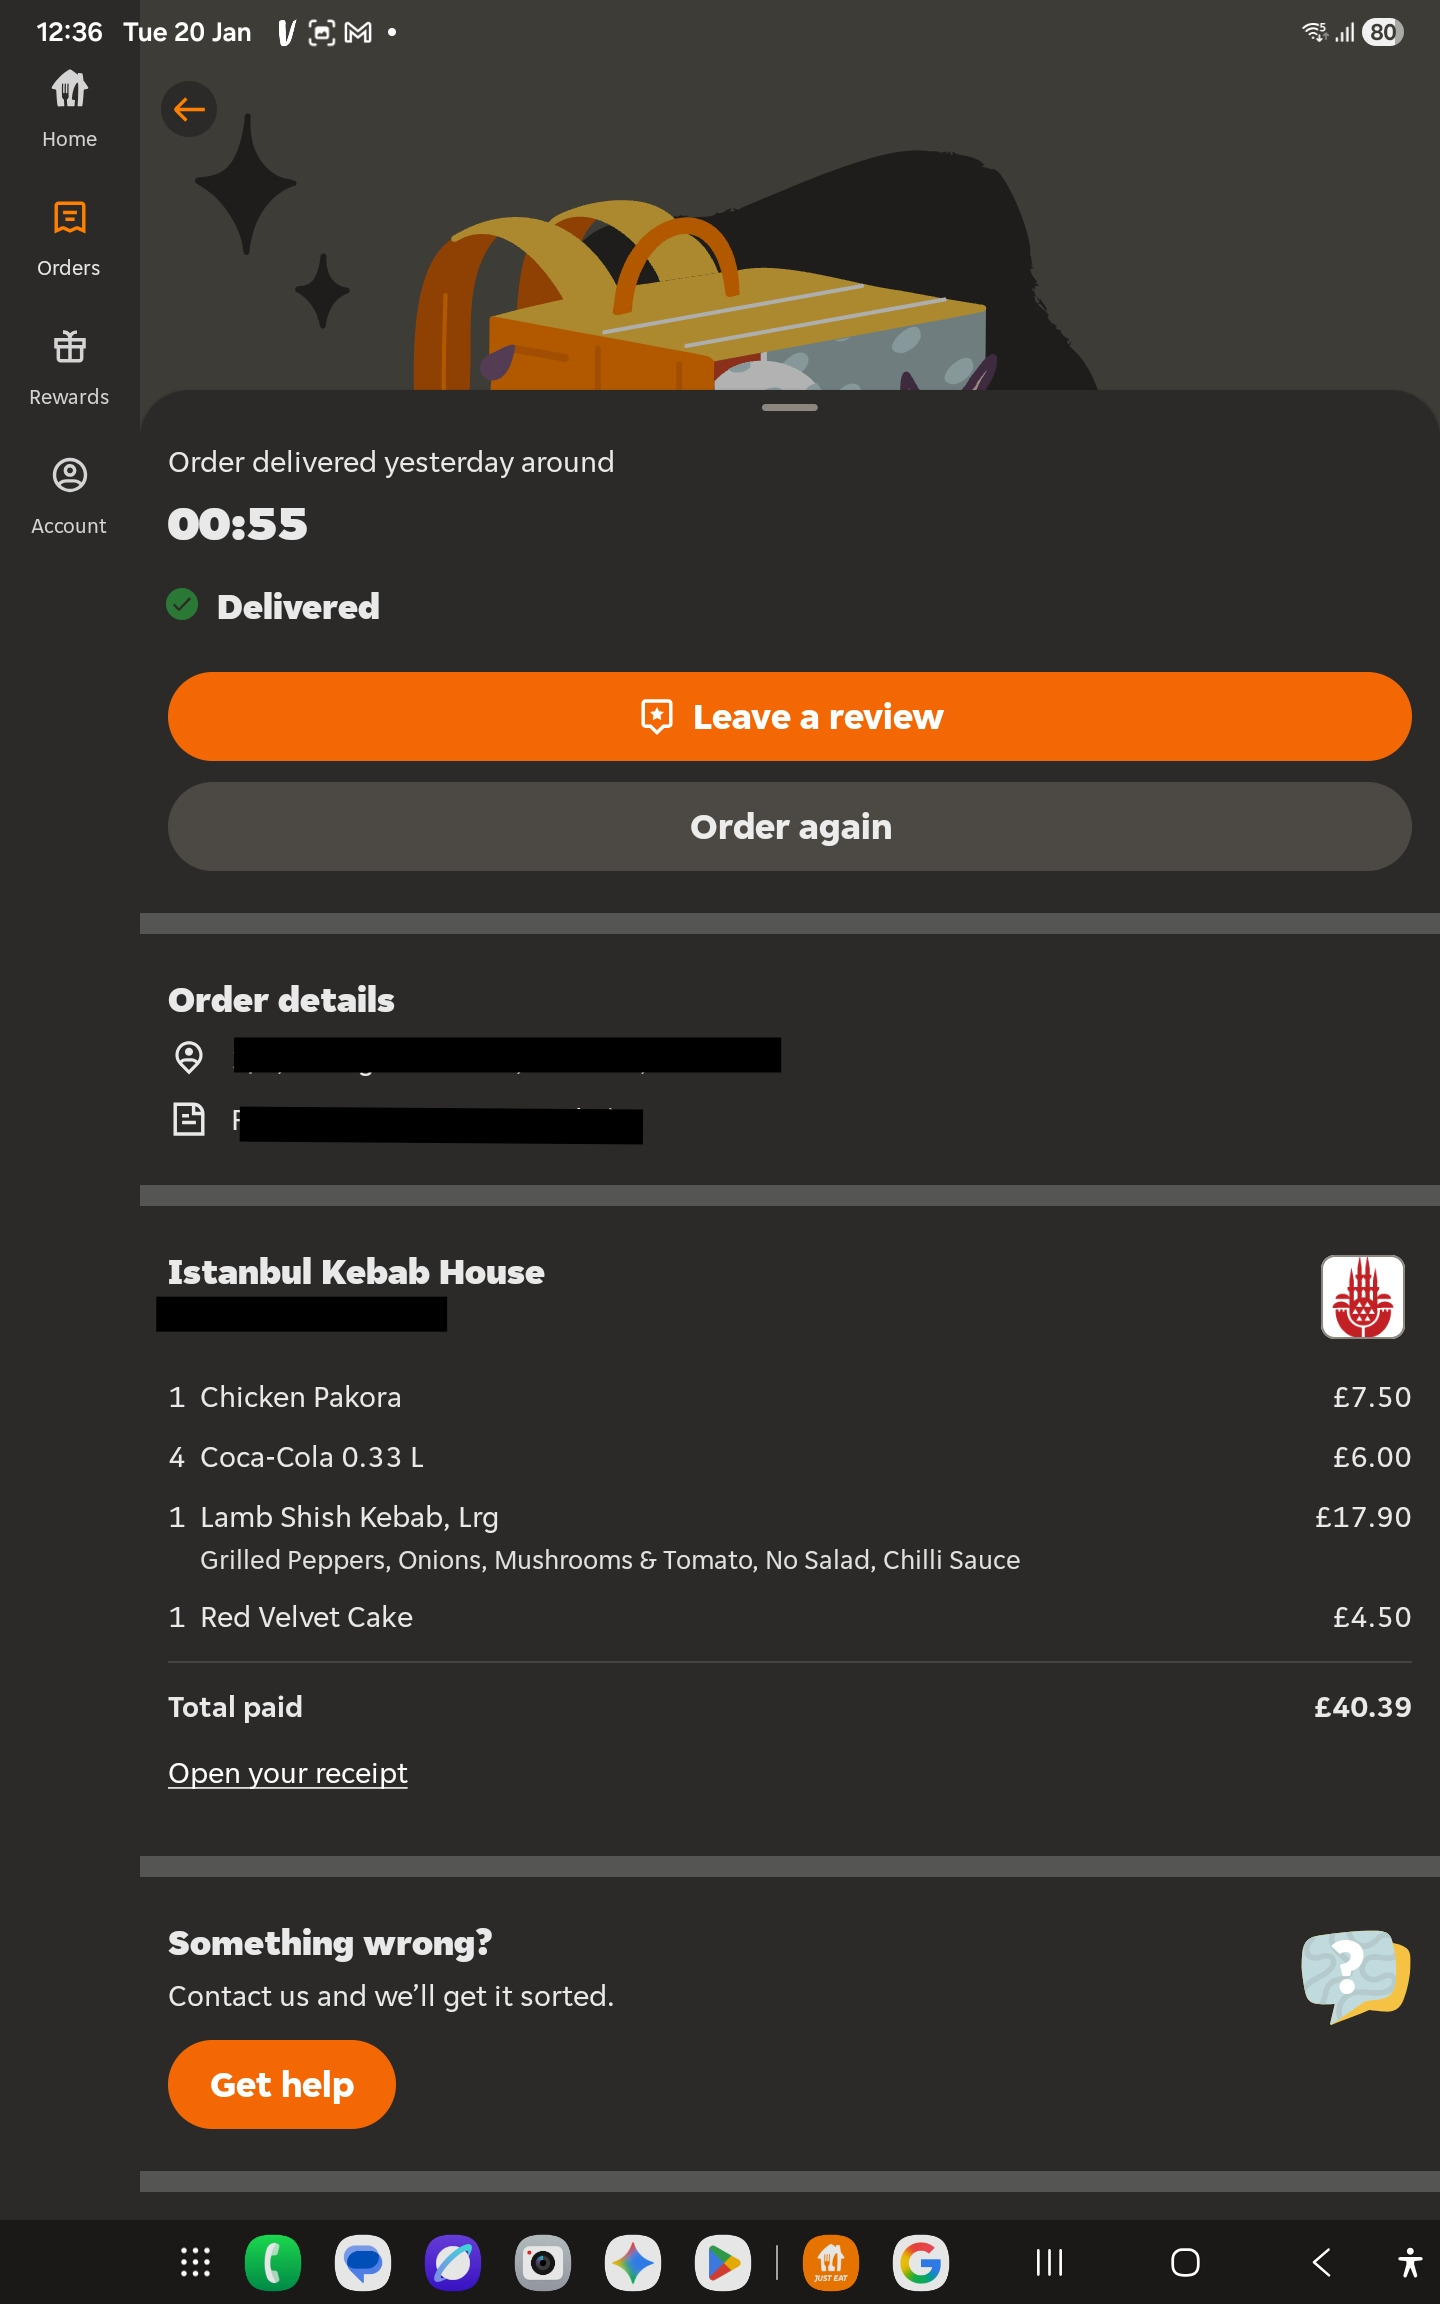Launch the Camera app from taskbar
The width and height of the screenshot is (1440, 2304).
click(543, 2262)
